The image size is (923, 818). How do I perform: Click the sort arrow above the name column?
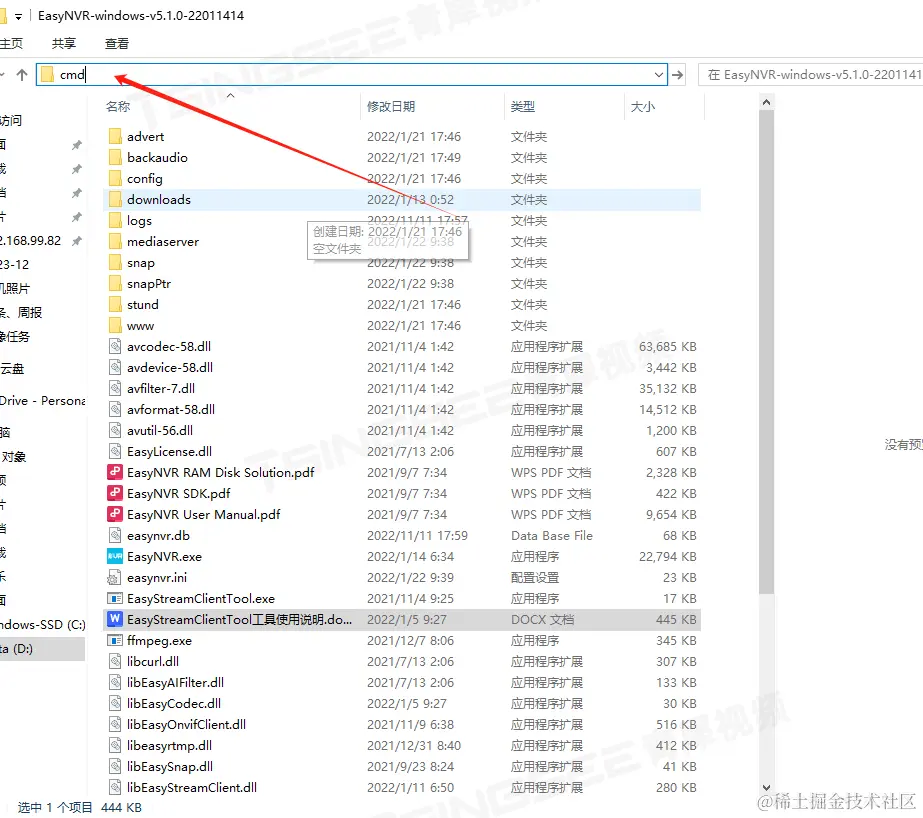[231, 95]
